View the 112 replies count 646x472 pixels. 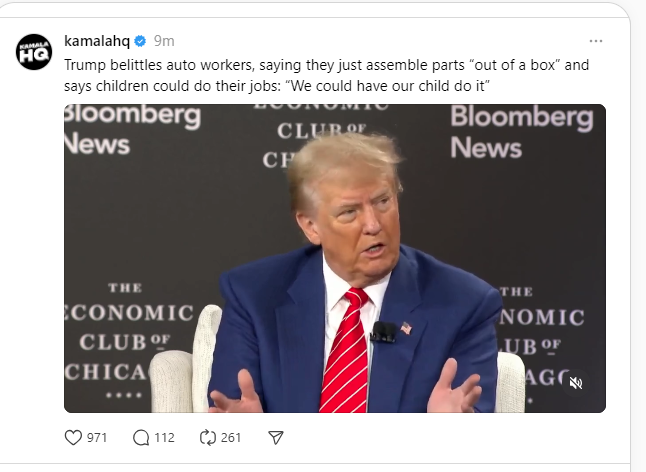tap(164, 438)
